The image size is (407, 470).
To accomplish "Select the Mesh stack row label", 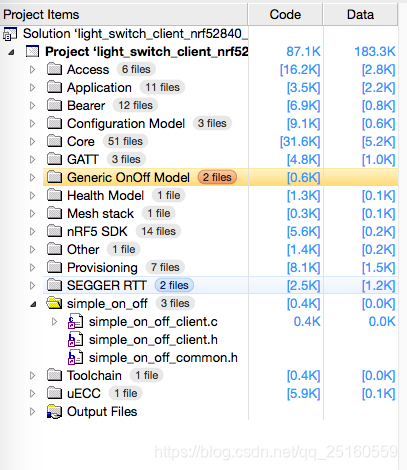I will coord(100,213).
